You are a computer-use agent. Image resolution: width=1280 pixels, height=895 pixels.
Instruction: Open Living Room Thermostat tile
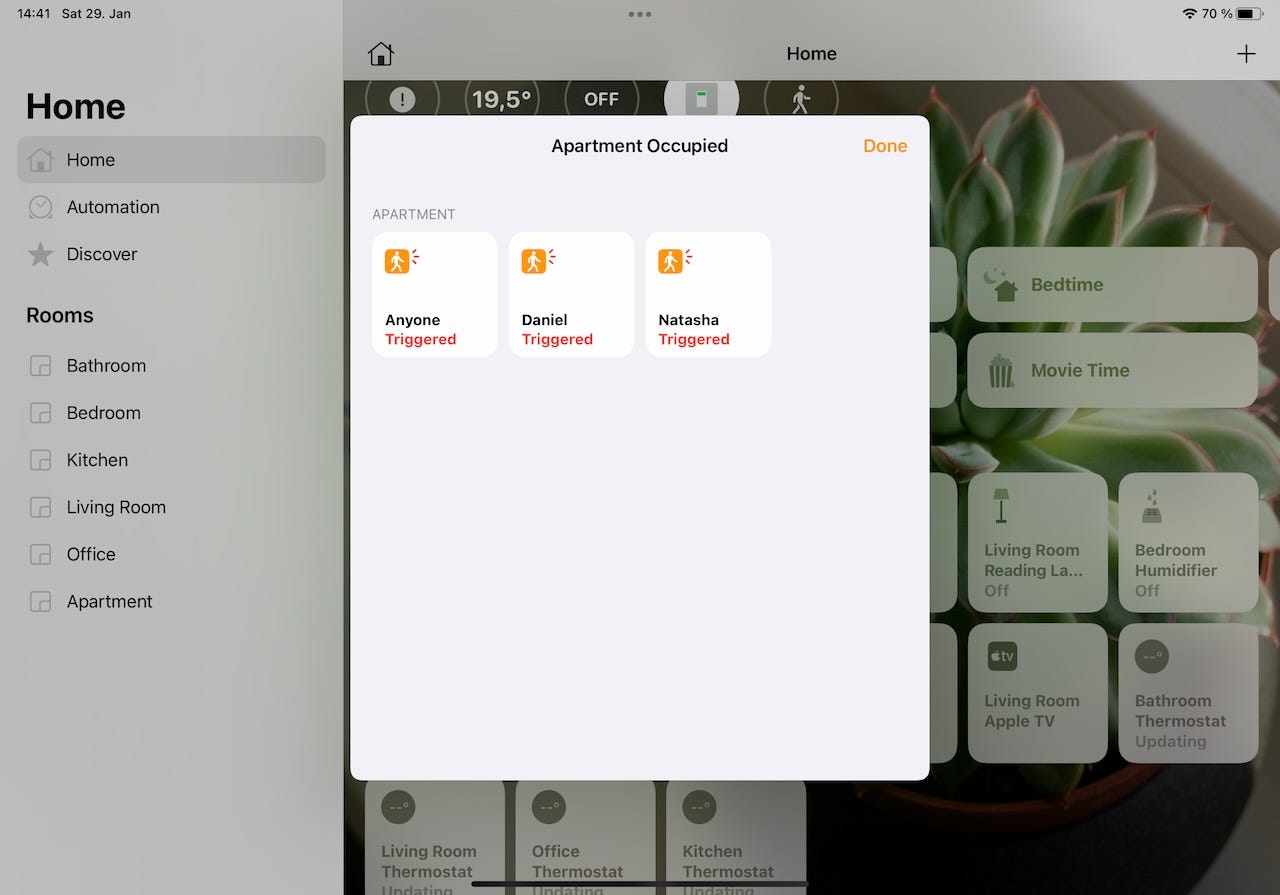pyautogui.click(x=435, y=838)
